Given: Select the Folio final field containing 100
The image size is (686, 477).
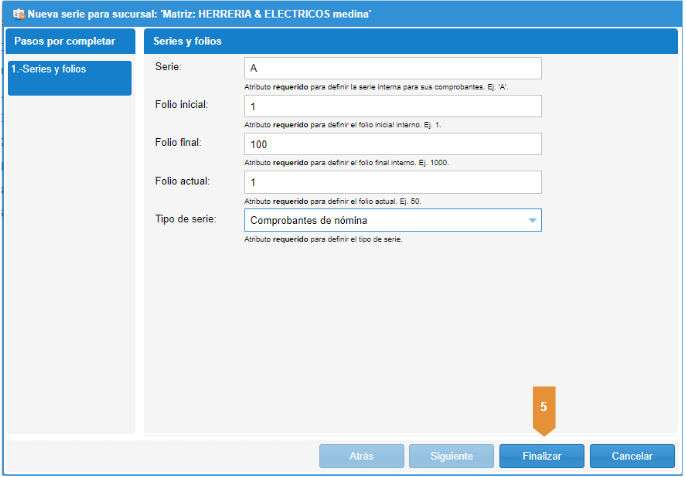Looking at the screenshot, I should [x=392, y=144].
